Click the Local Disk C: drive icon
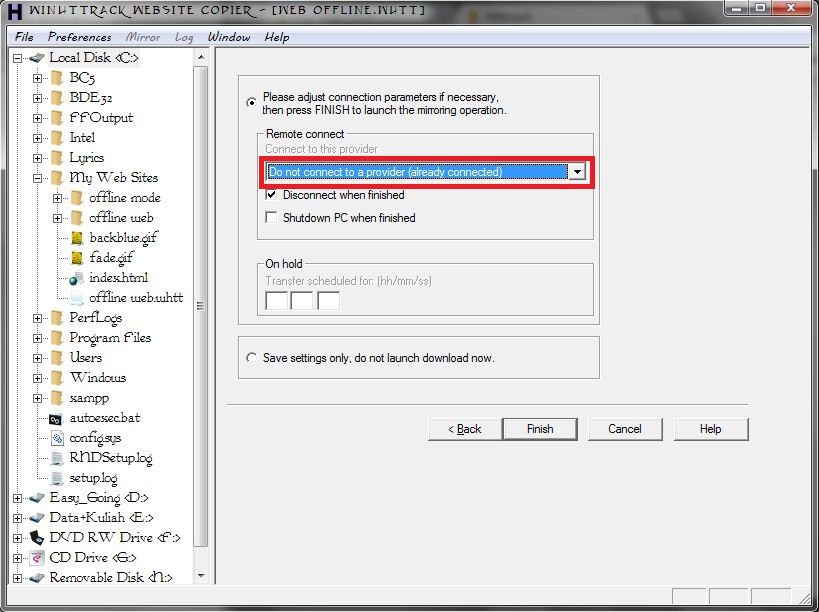The height and width of the screenshot is (612, 819). point(37,58)
